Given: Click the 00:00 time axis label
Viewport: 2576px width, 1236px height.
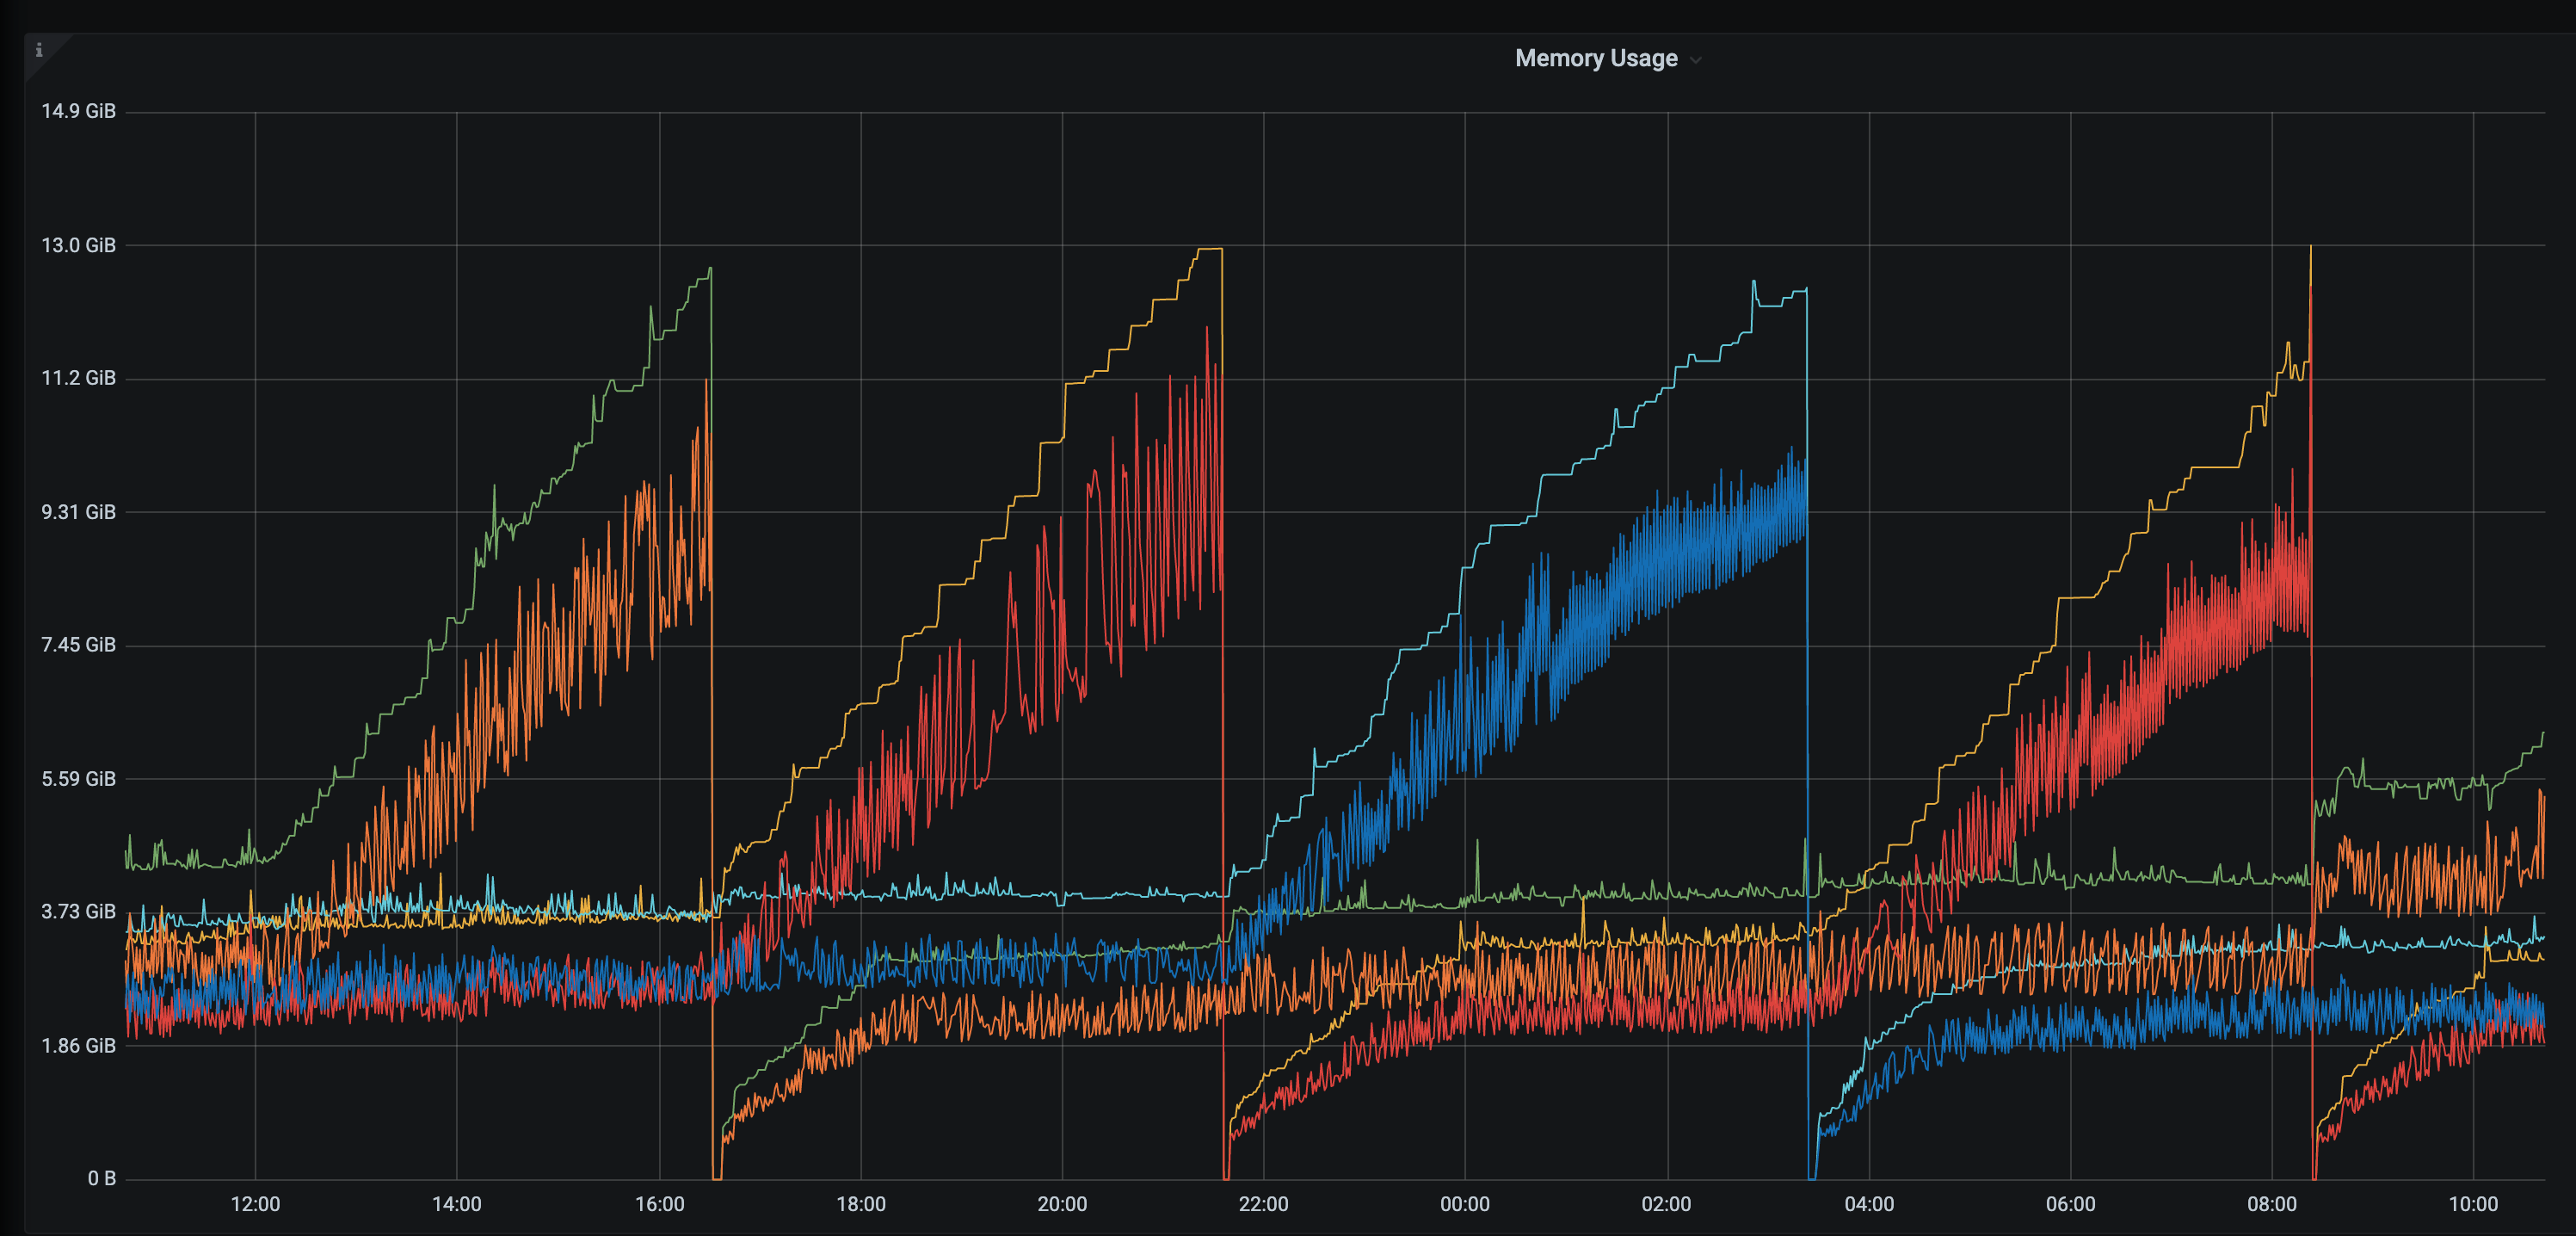Looking at the screenshot, I should (x=1464, y=1204).
